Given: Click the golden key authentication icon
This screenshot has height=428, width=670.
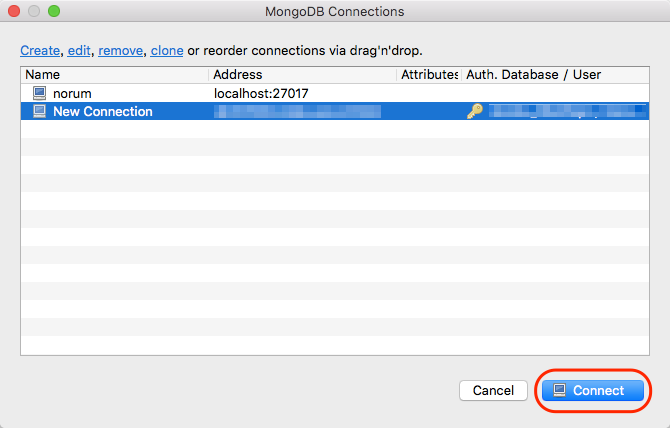Looking at the screenshot, I should point(475,111).
